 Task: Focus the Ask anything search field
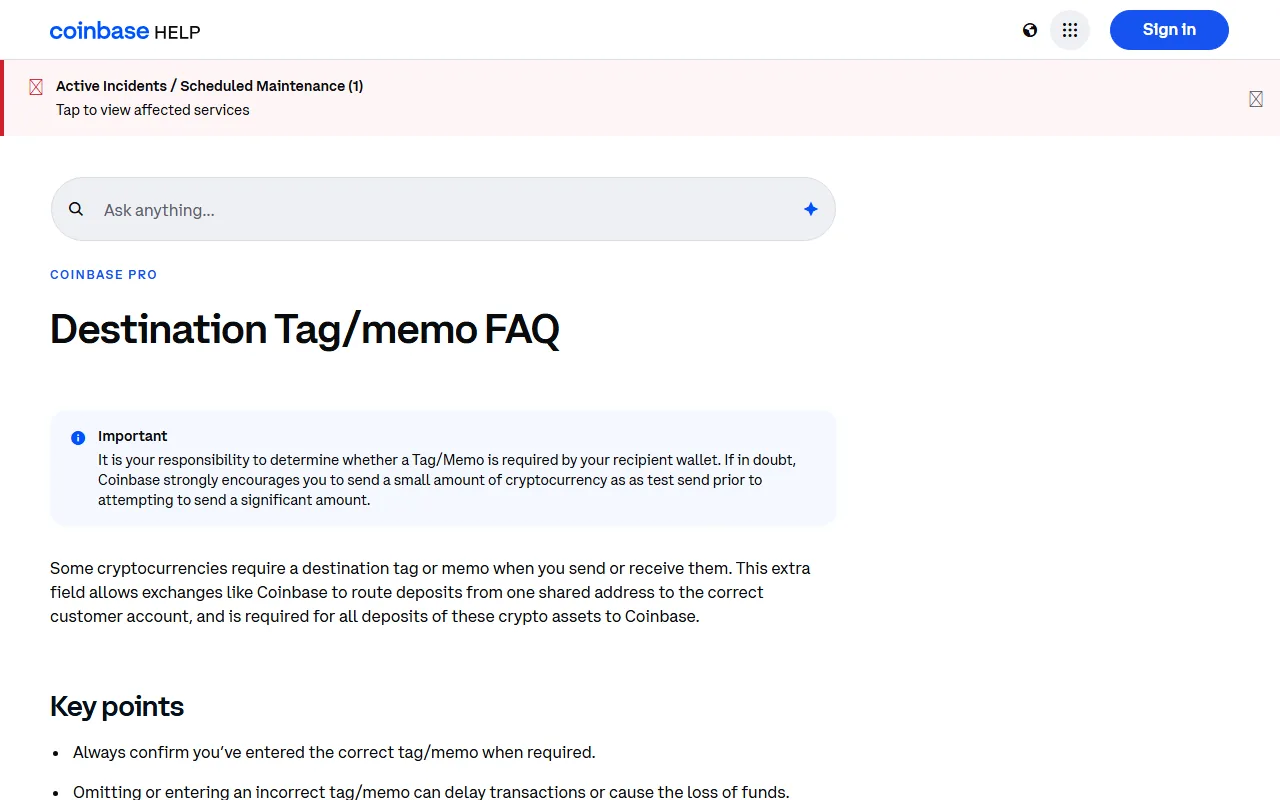click(443, 209)
